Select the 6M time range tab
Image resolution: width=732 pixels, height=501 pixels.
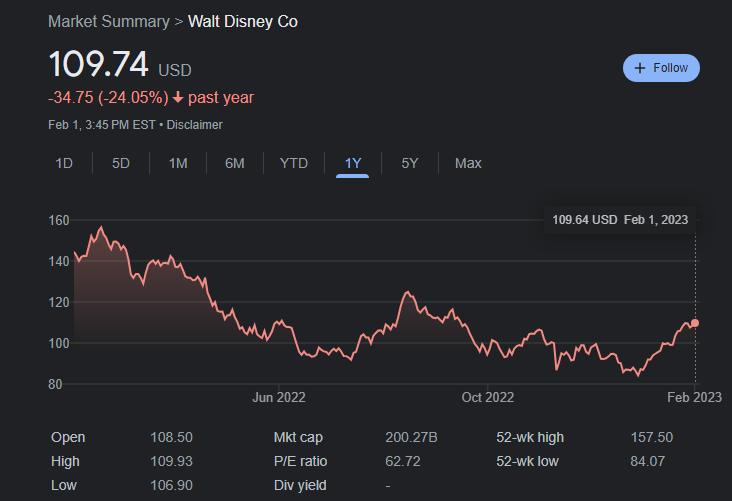tap(235, 163)
